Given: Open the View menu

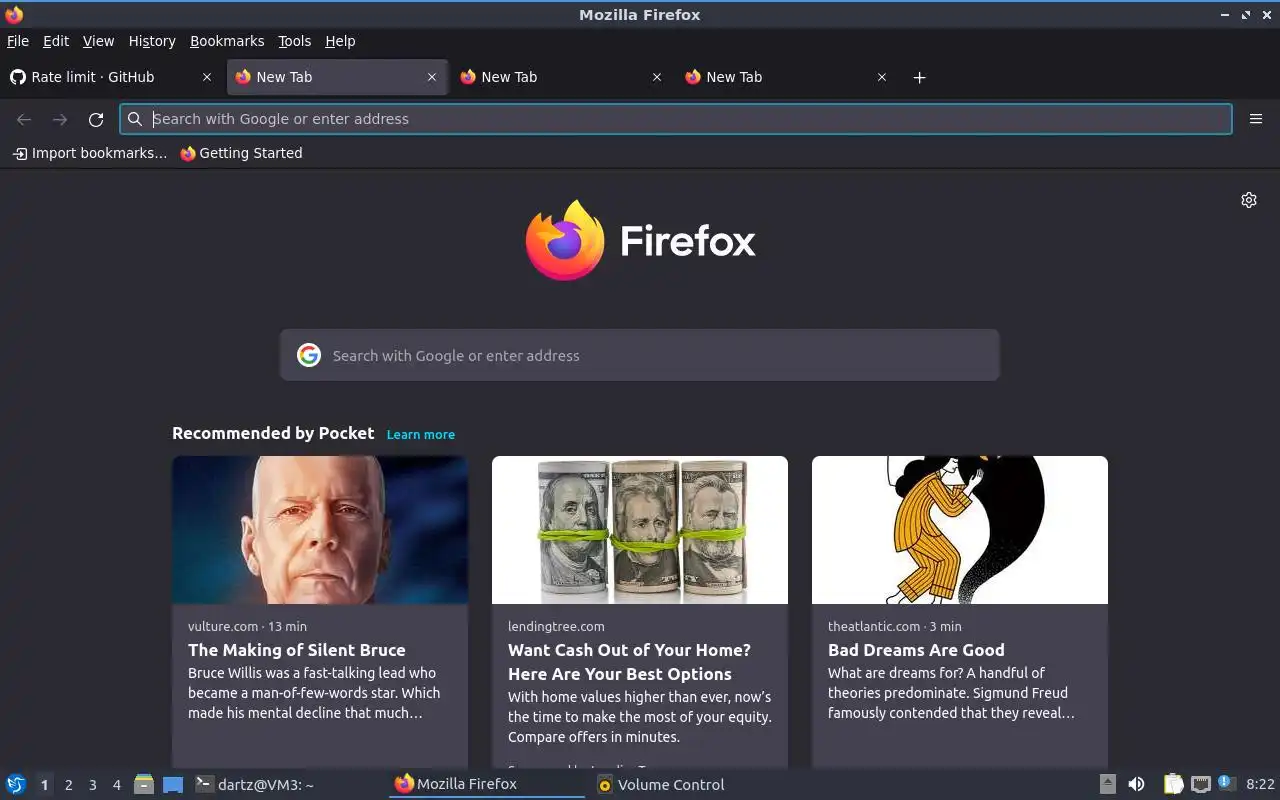Looking at the screenshot, I should coord(98,41).
